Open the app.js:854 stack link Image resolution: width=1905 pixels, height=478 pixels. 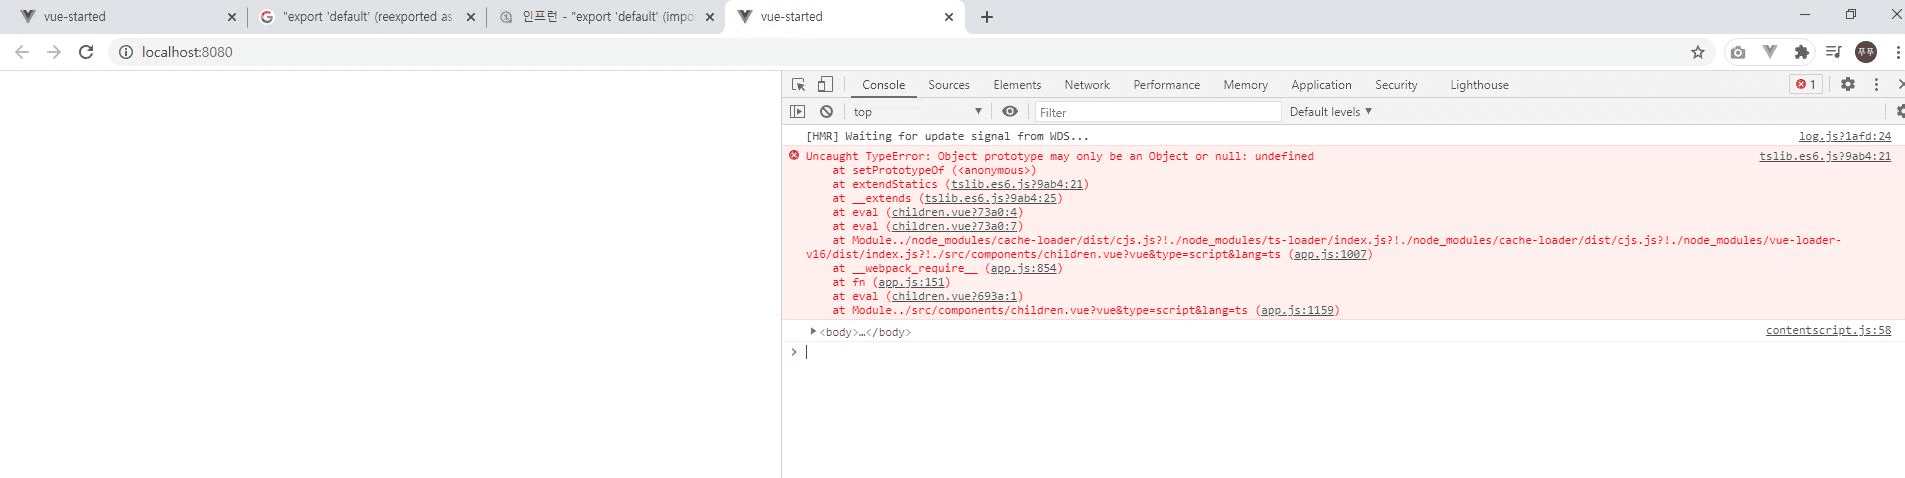(x=1024, y=268)
